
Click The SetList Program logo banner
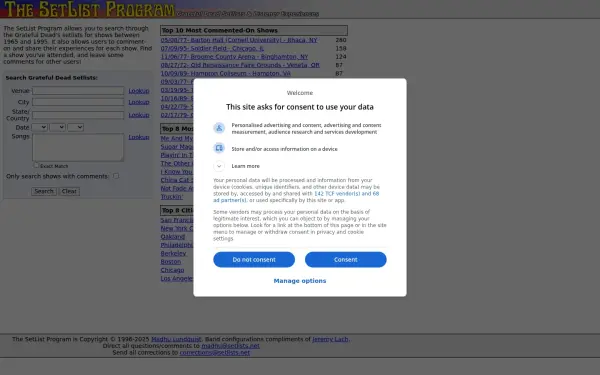89,9
